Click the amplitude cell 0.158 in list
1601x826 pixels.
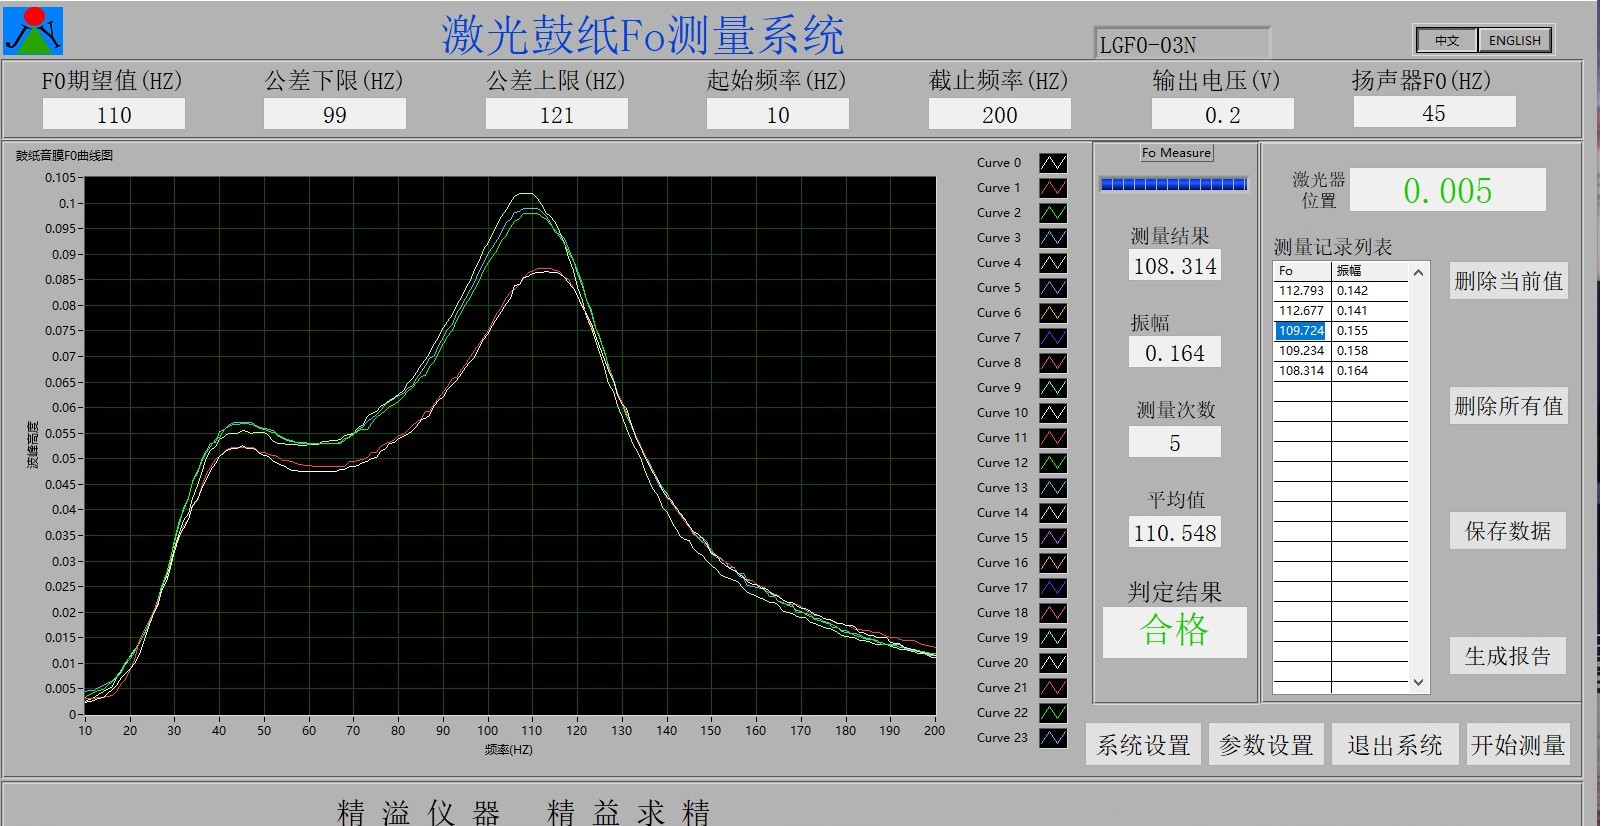tap(1369, 351)
